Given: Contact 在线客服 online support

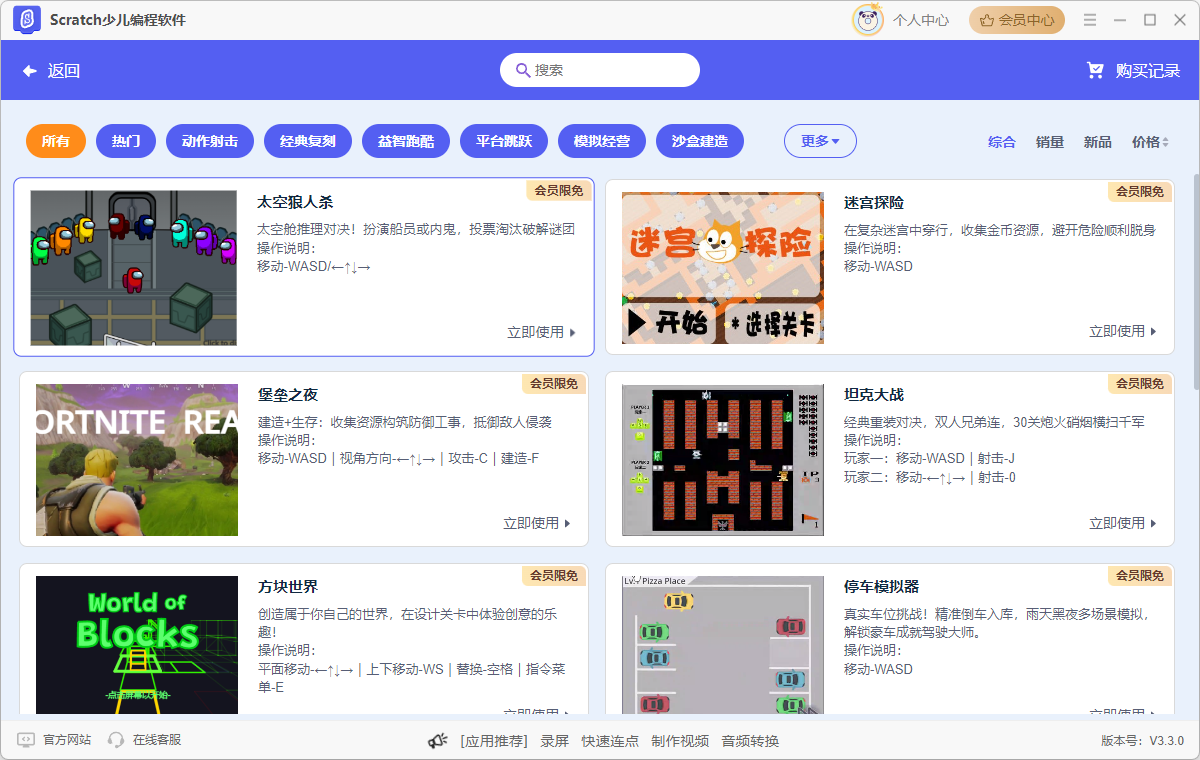Looking at the screenshot, I should tap(157, 740).
